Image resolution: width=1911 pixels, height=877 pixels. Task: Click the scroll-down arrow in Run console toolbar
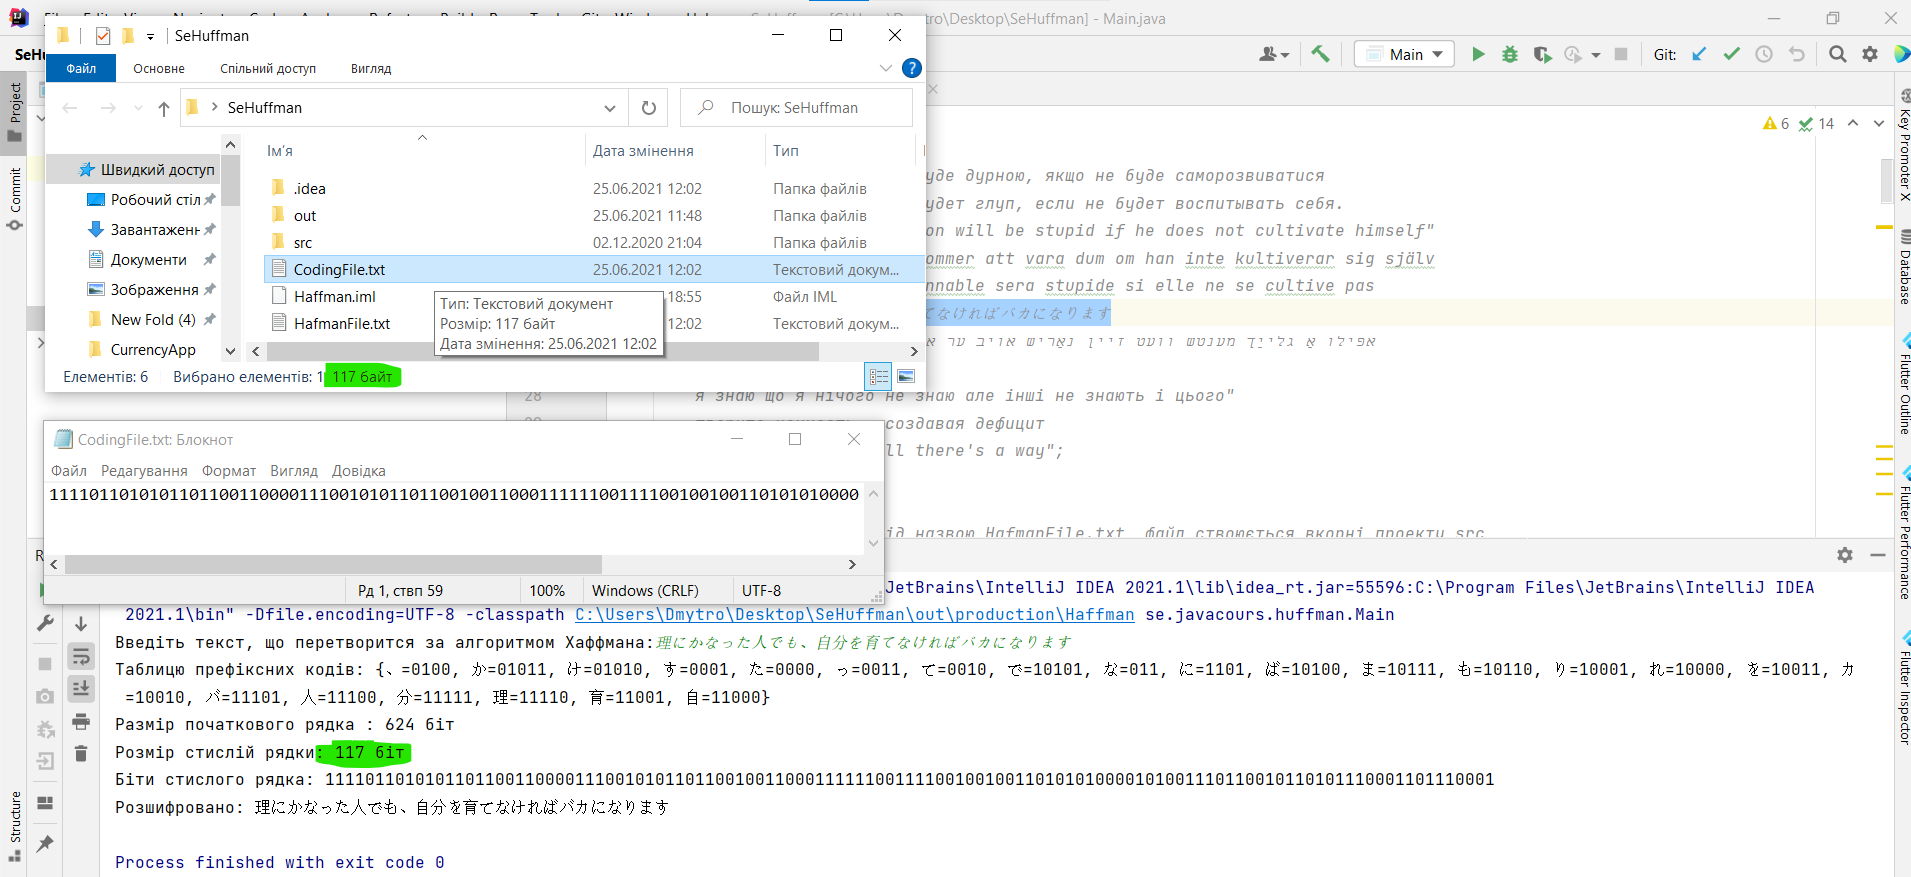[x=81, y=623]
